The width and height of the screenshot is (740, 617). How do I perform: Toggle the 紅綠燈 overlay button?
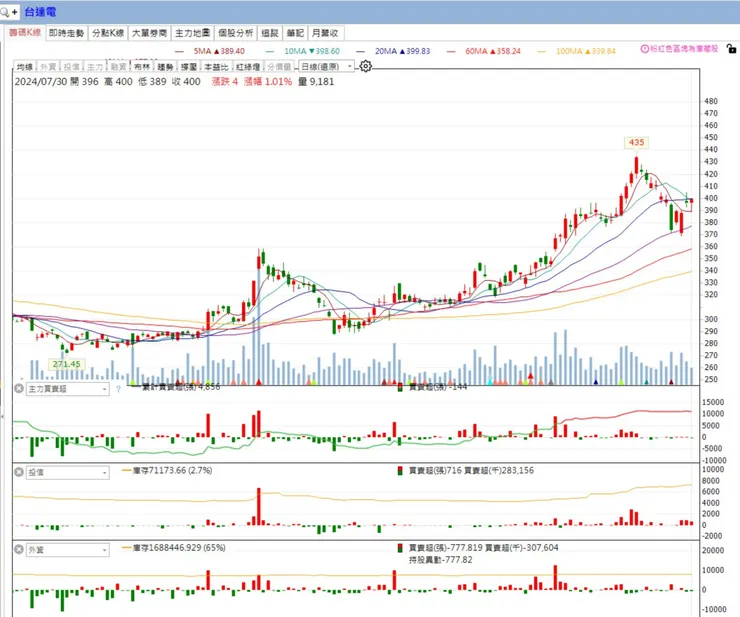(x=248, y=67)
